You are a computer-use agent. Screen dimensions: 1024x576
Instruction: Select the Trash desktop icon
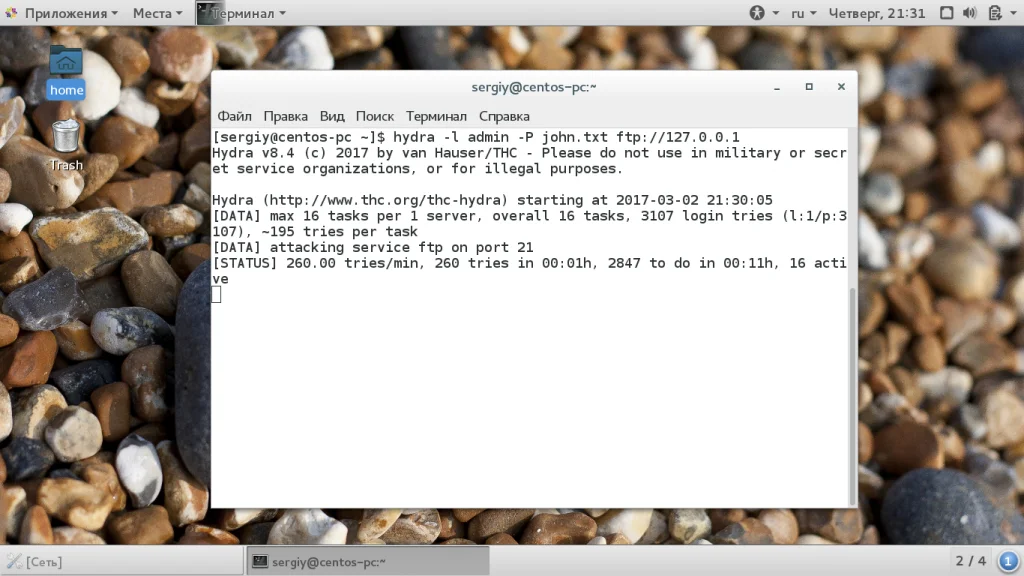tap(66, 145)
